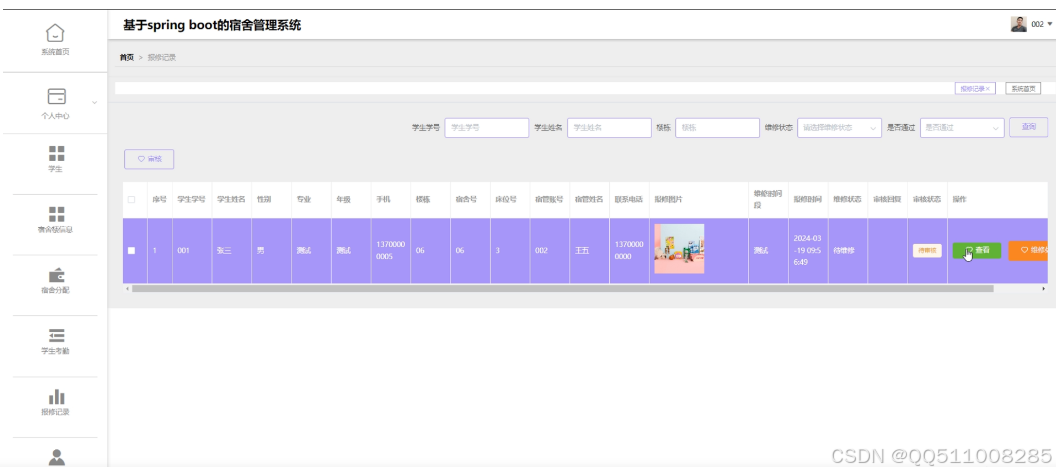Click the user avatar photo at top right

pos(1019,24)
